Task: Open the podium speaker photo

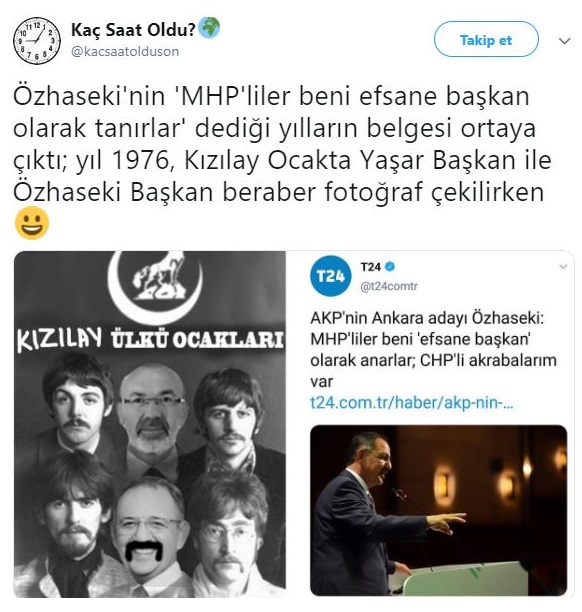Action: (438, 511)
